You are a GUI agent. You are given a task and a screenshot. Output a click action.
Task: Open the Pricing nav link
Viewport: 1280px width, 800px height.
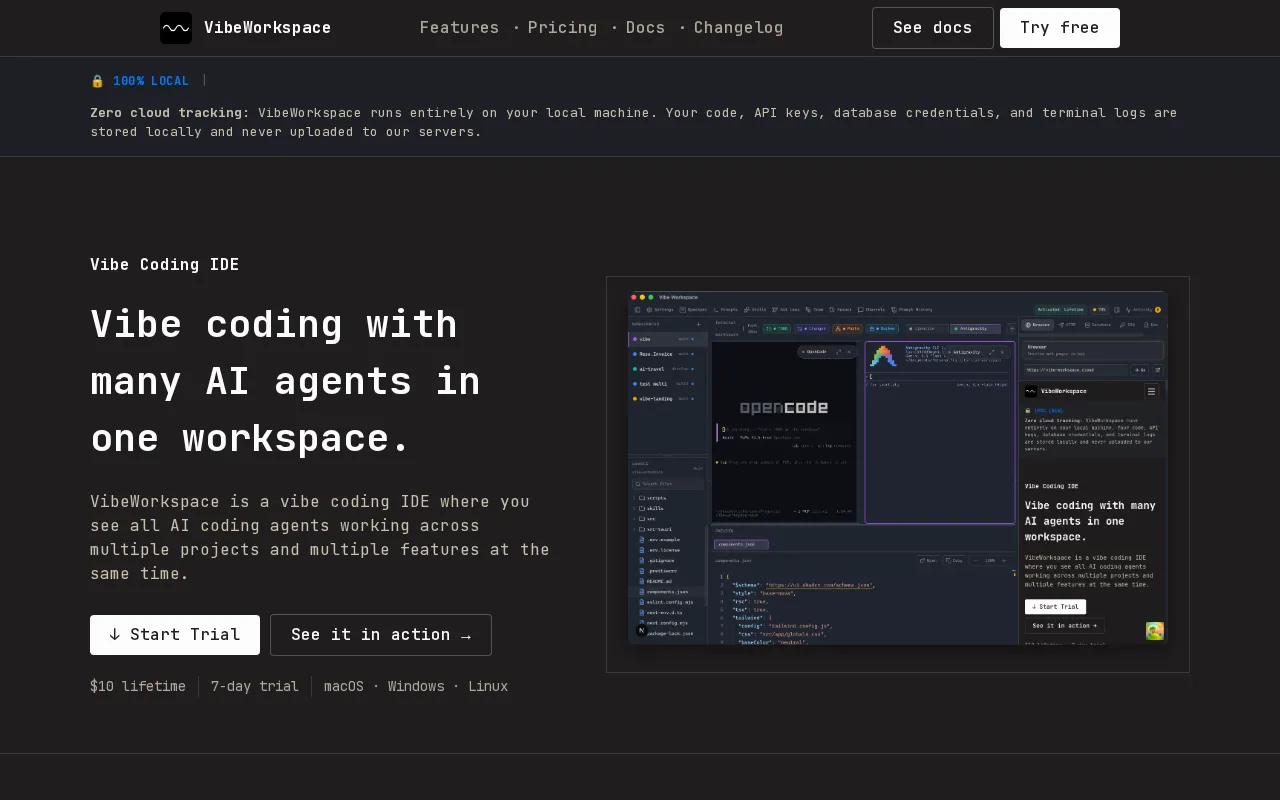point(562,28)
